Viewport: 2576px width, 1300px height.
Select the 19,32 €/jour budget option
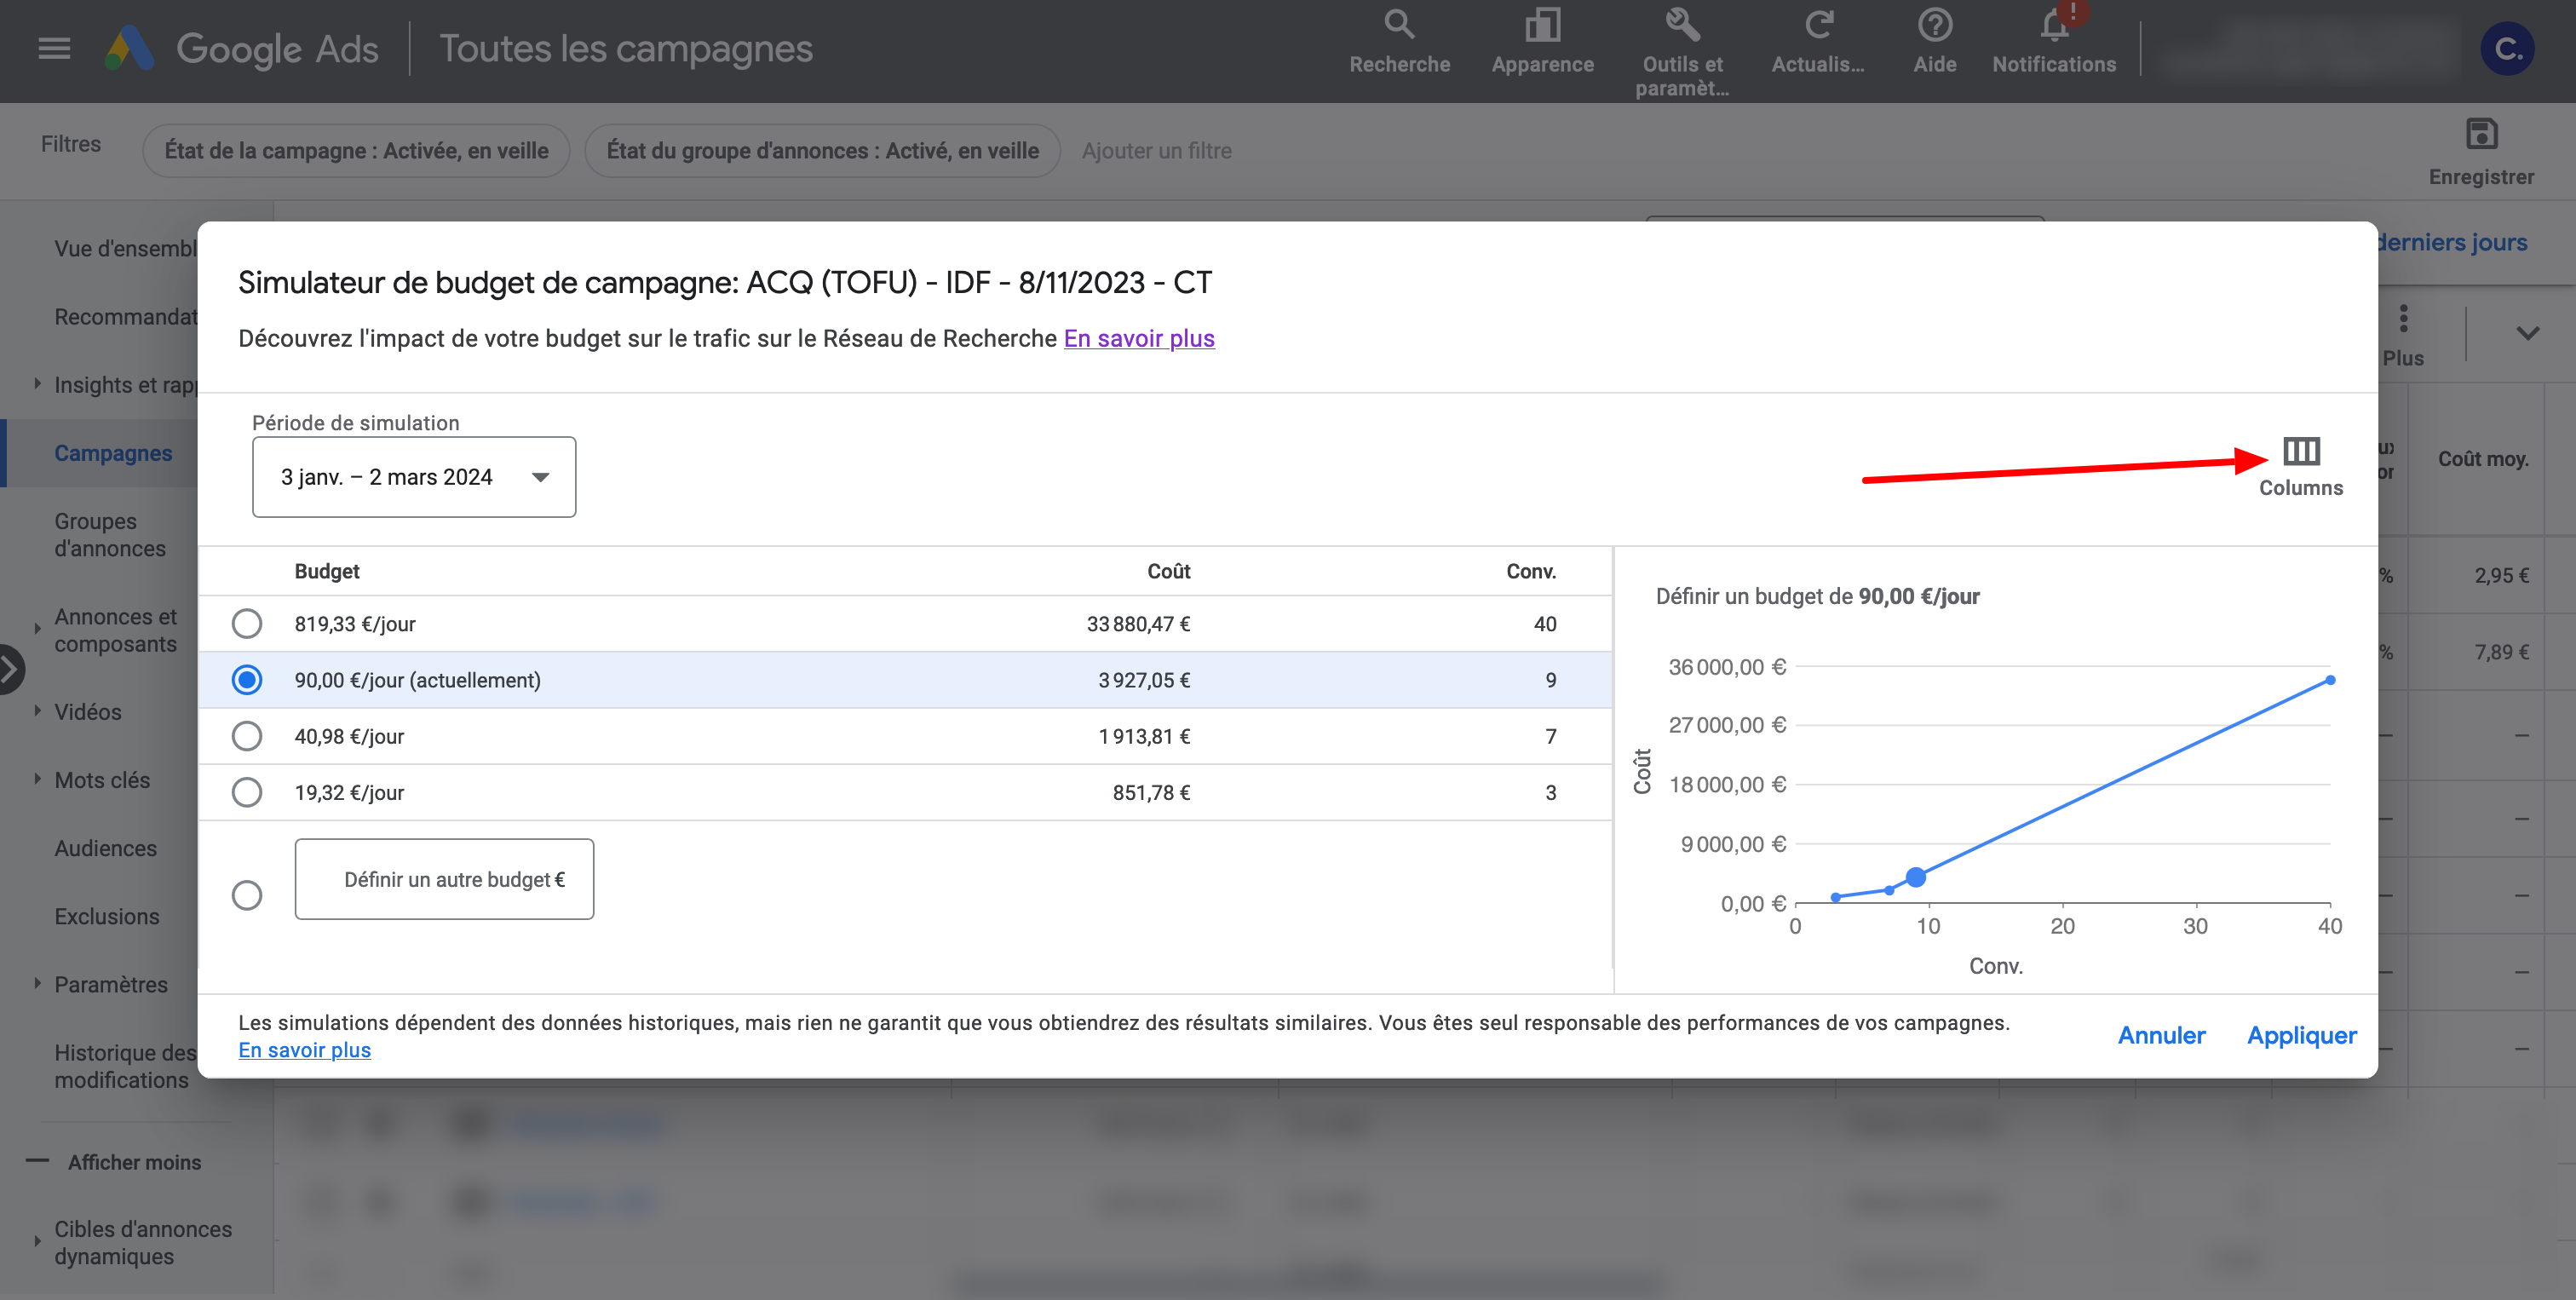click(x=246, y=792)
